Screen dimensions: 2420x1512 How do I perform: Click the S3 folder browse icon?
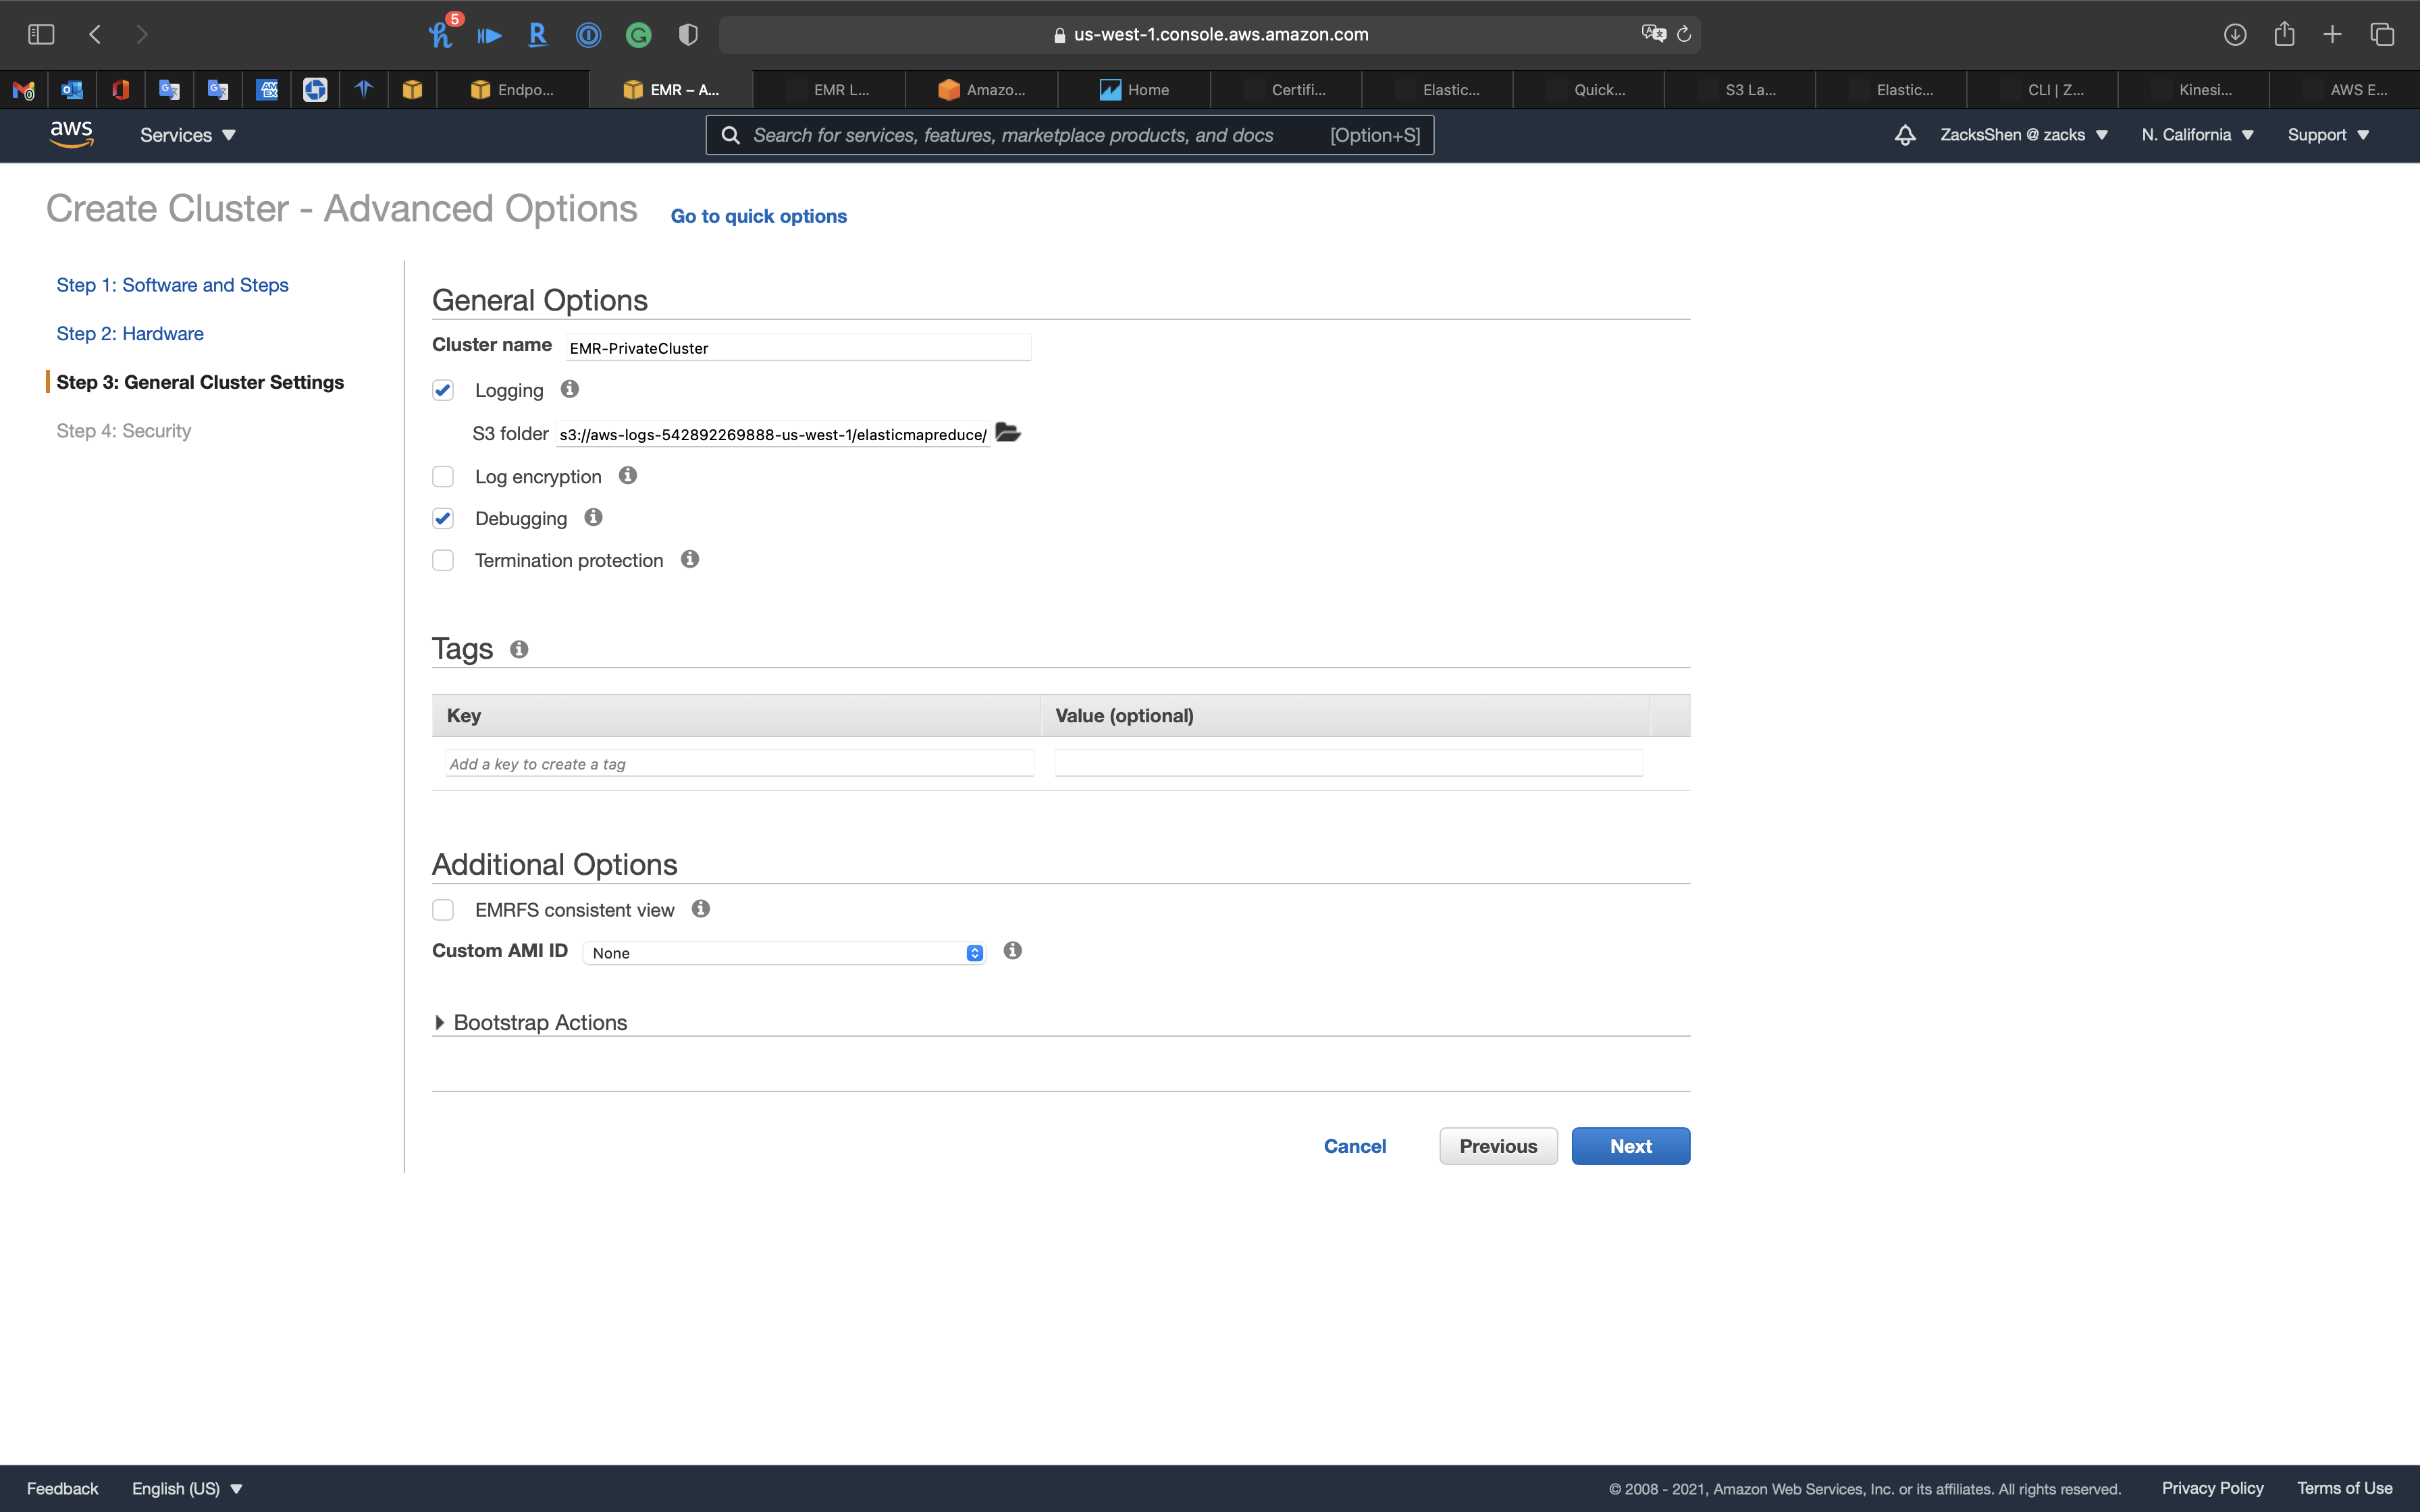click(1008, 433)
